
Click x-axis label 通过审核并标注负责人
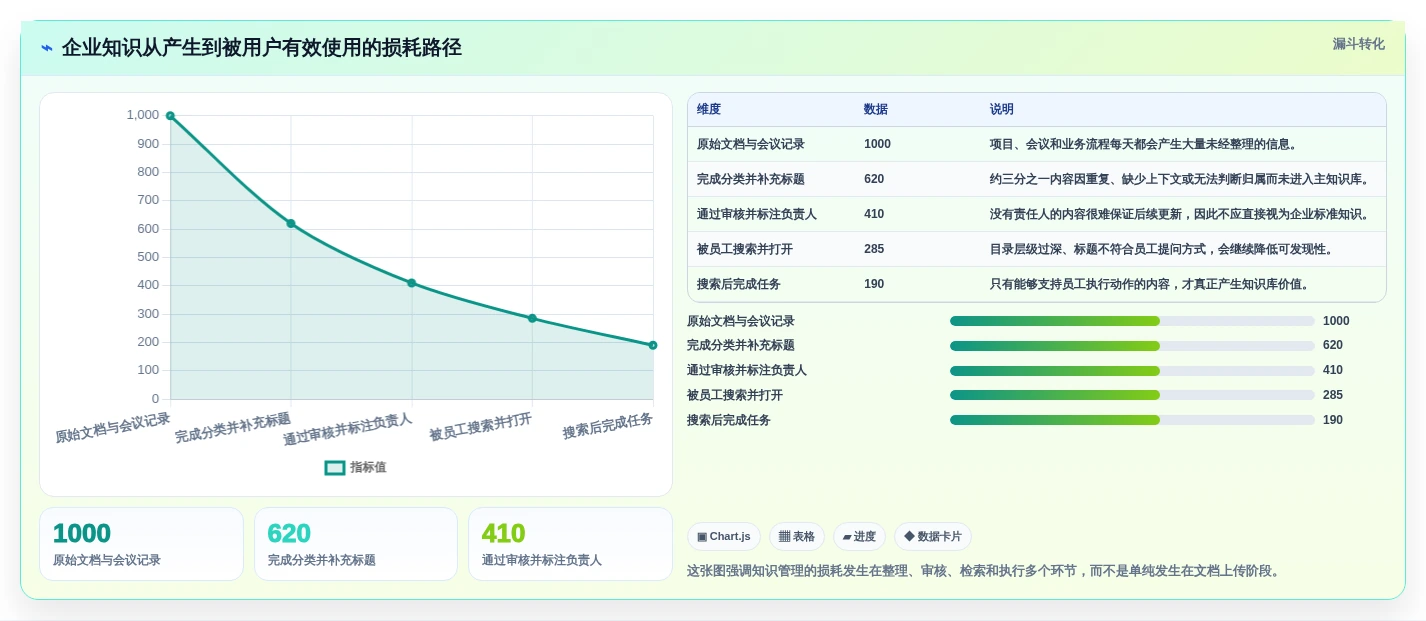click(347, 429)
